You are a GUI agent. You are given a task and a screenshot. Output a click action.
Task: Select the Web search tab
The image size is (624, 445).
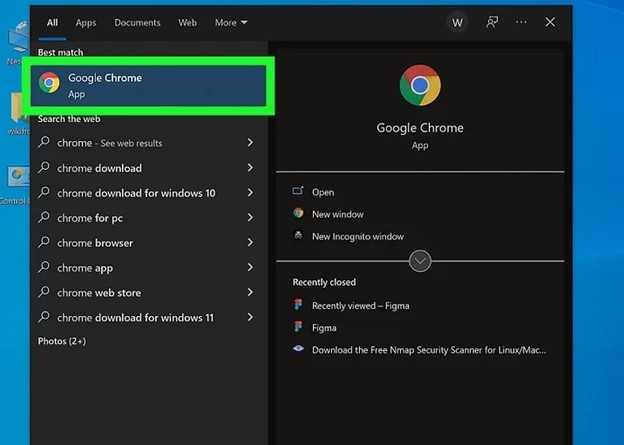coord(187,22)
